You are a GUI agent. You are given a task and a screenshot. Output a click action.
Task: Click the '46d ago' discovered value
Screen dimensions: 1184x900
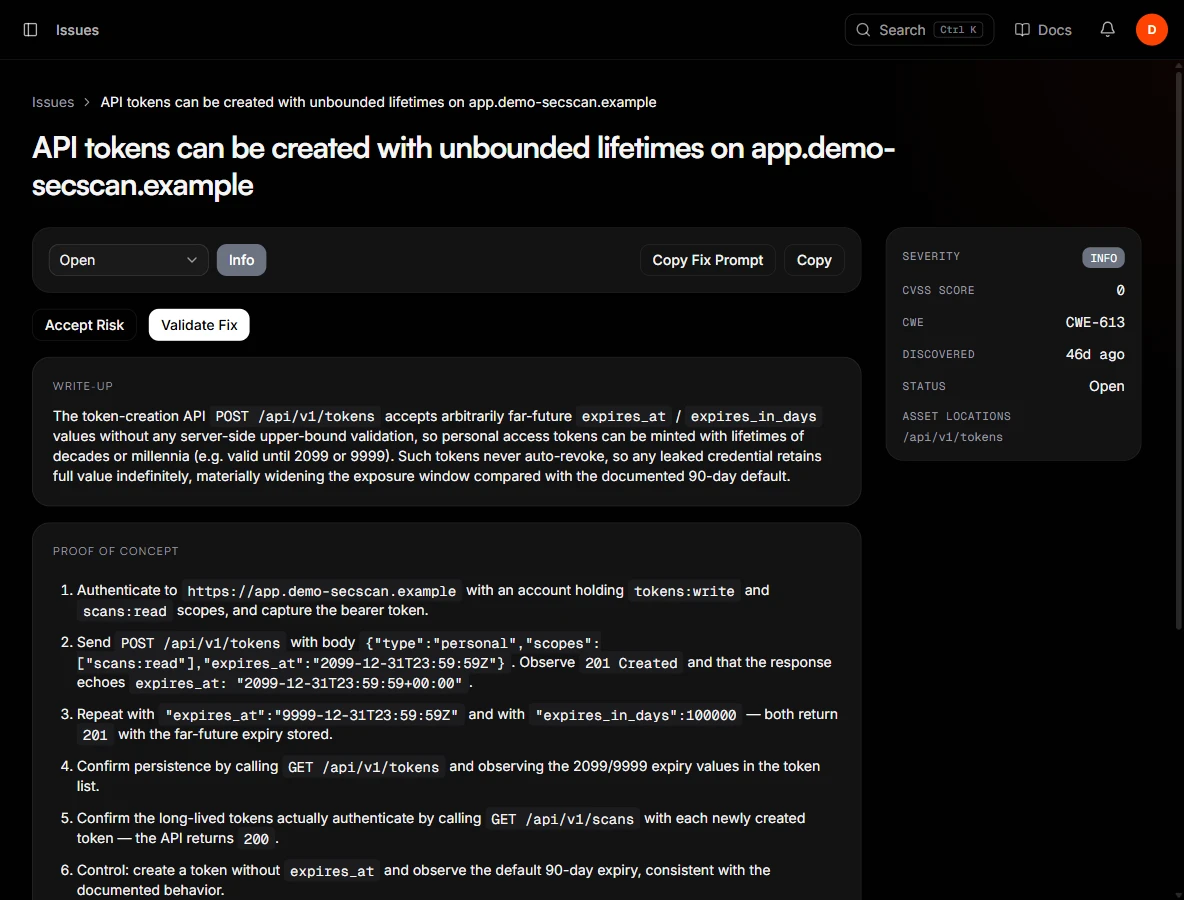(1094, 354)
